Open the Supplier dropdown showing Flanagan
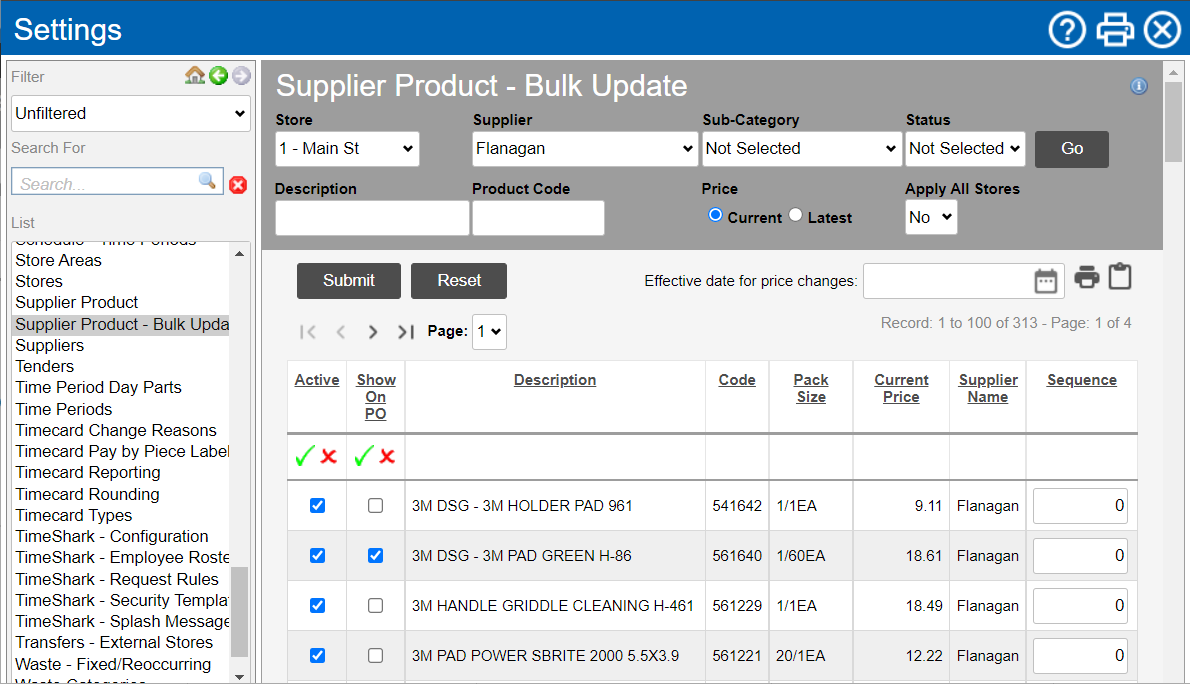Viewport: 1190px width, 684px height. (585, 149)
